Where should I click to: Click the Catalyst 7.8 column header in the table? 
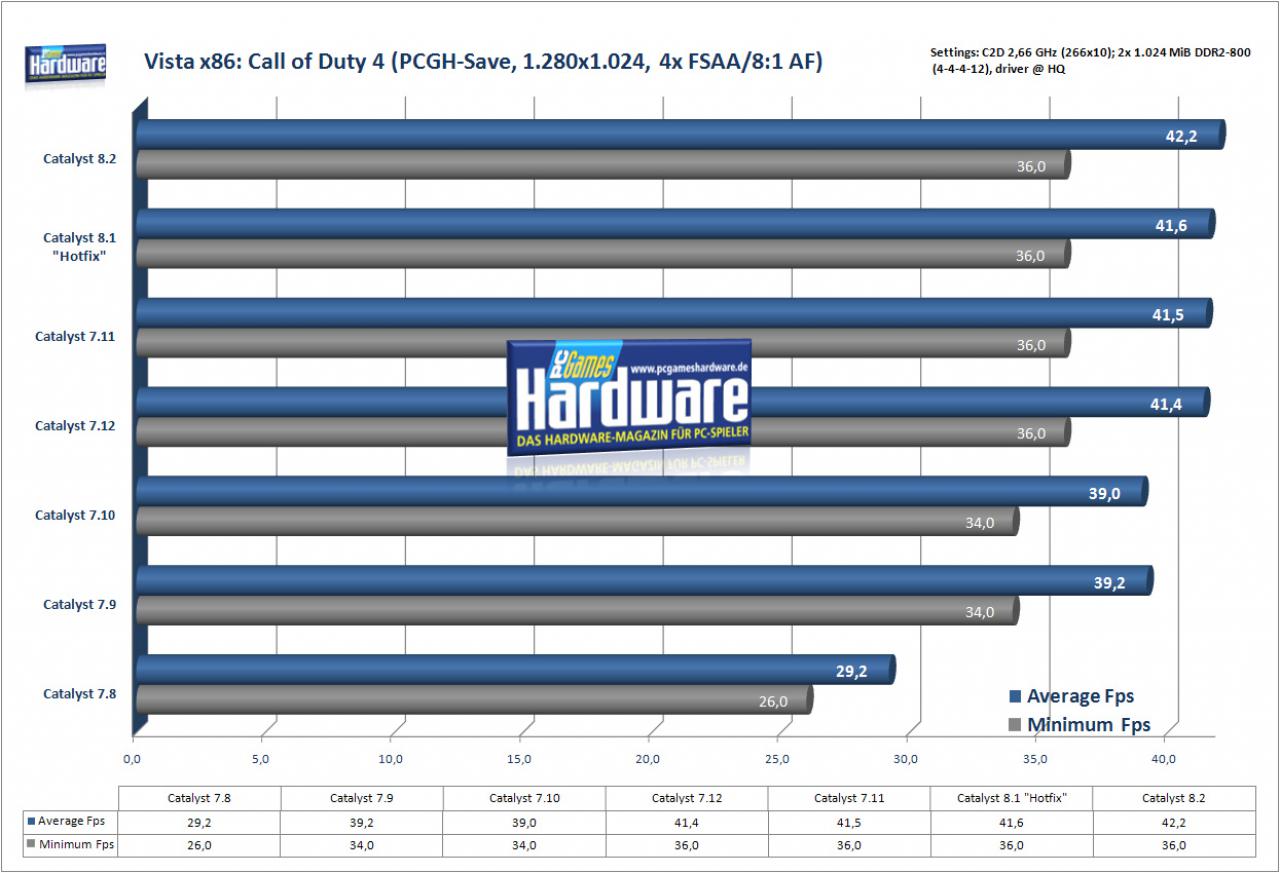pyautogui.click(x=200, y=798)
